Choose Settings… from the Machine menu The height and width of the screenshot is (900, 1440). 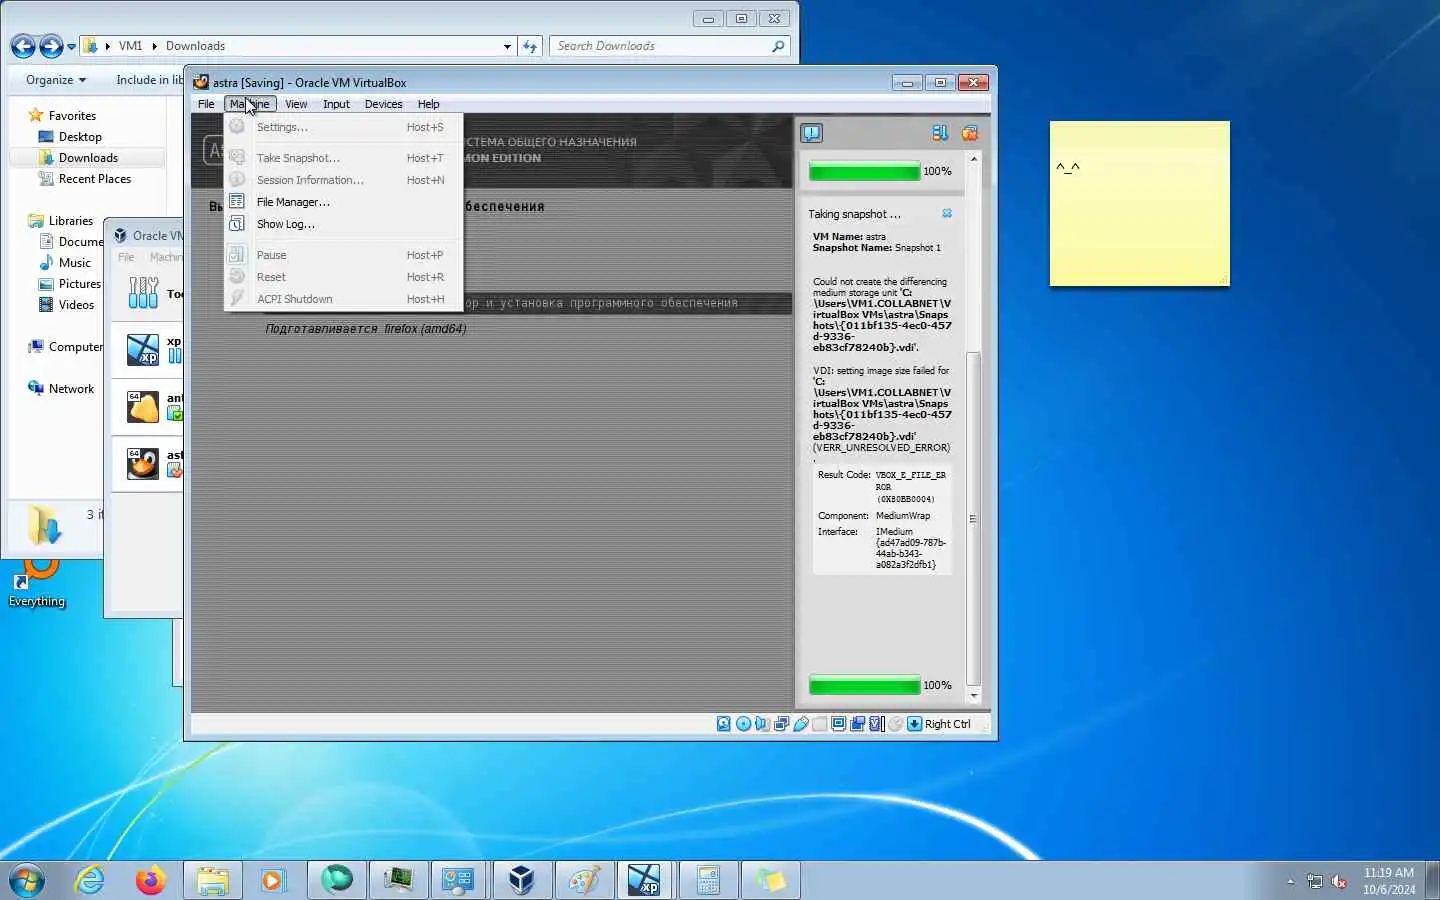[343, 127]
